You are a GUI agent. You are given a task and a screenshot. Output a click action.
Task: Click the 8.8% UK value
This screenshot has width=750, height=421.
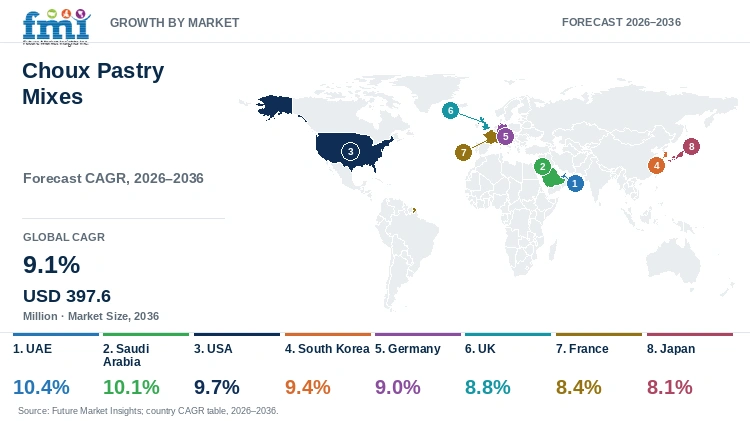point(487,387)
